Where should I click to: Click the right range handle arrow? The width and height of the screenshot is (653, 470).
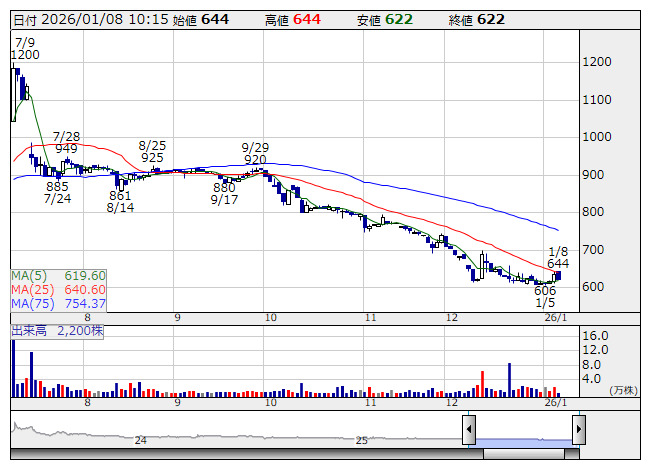click(578, 430)
